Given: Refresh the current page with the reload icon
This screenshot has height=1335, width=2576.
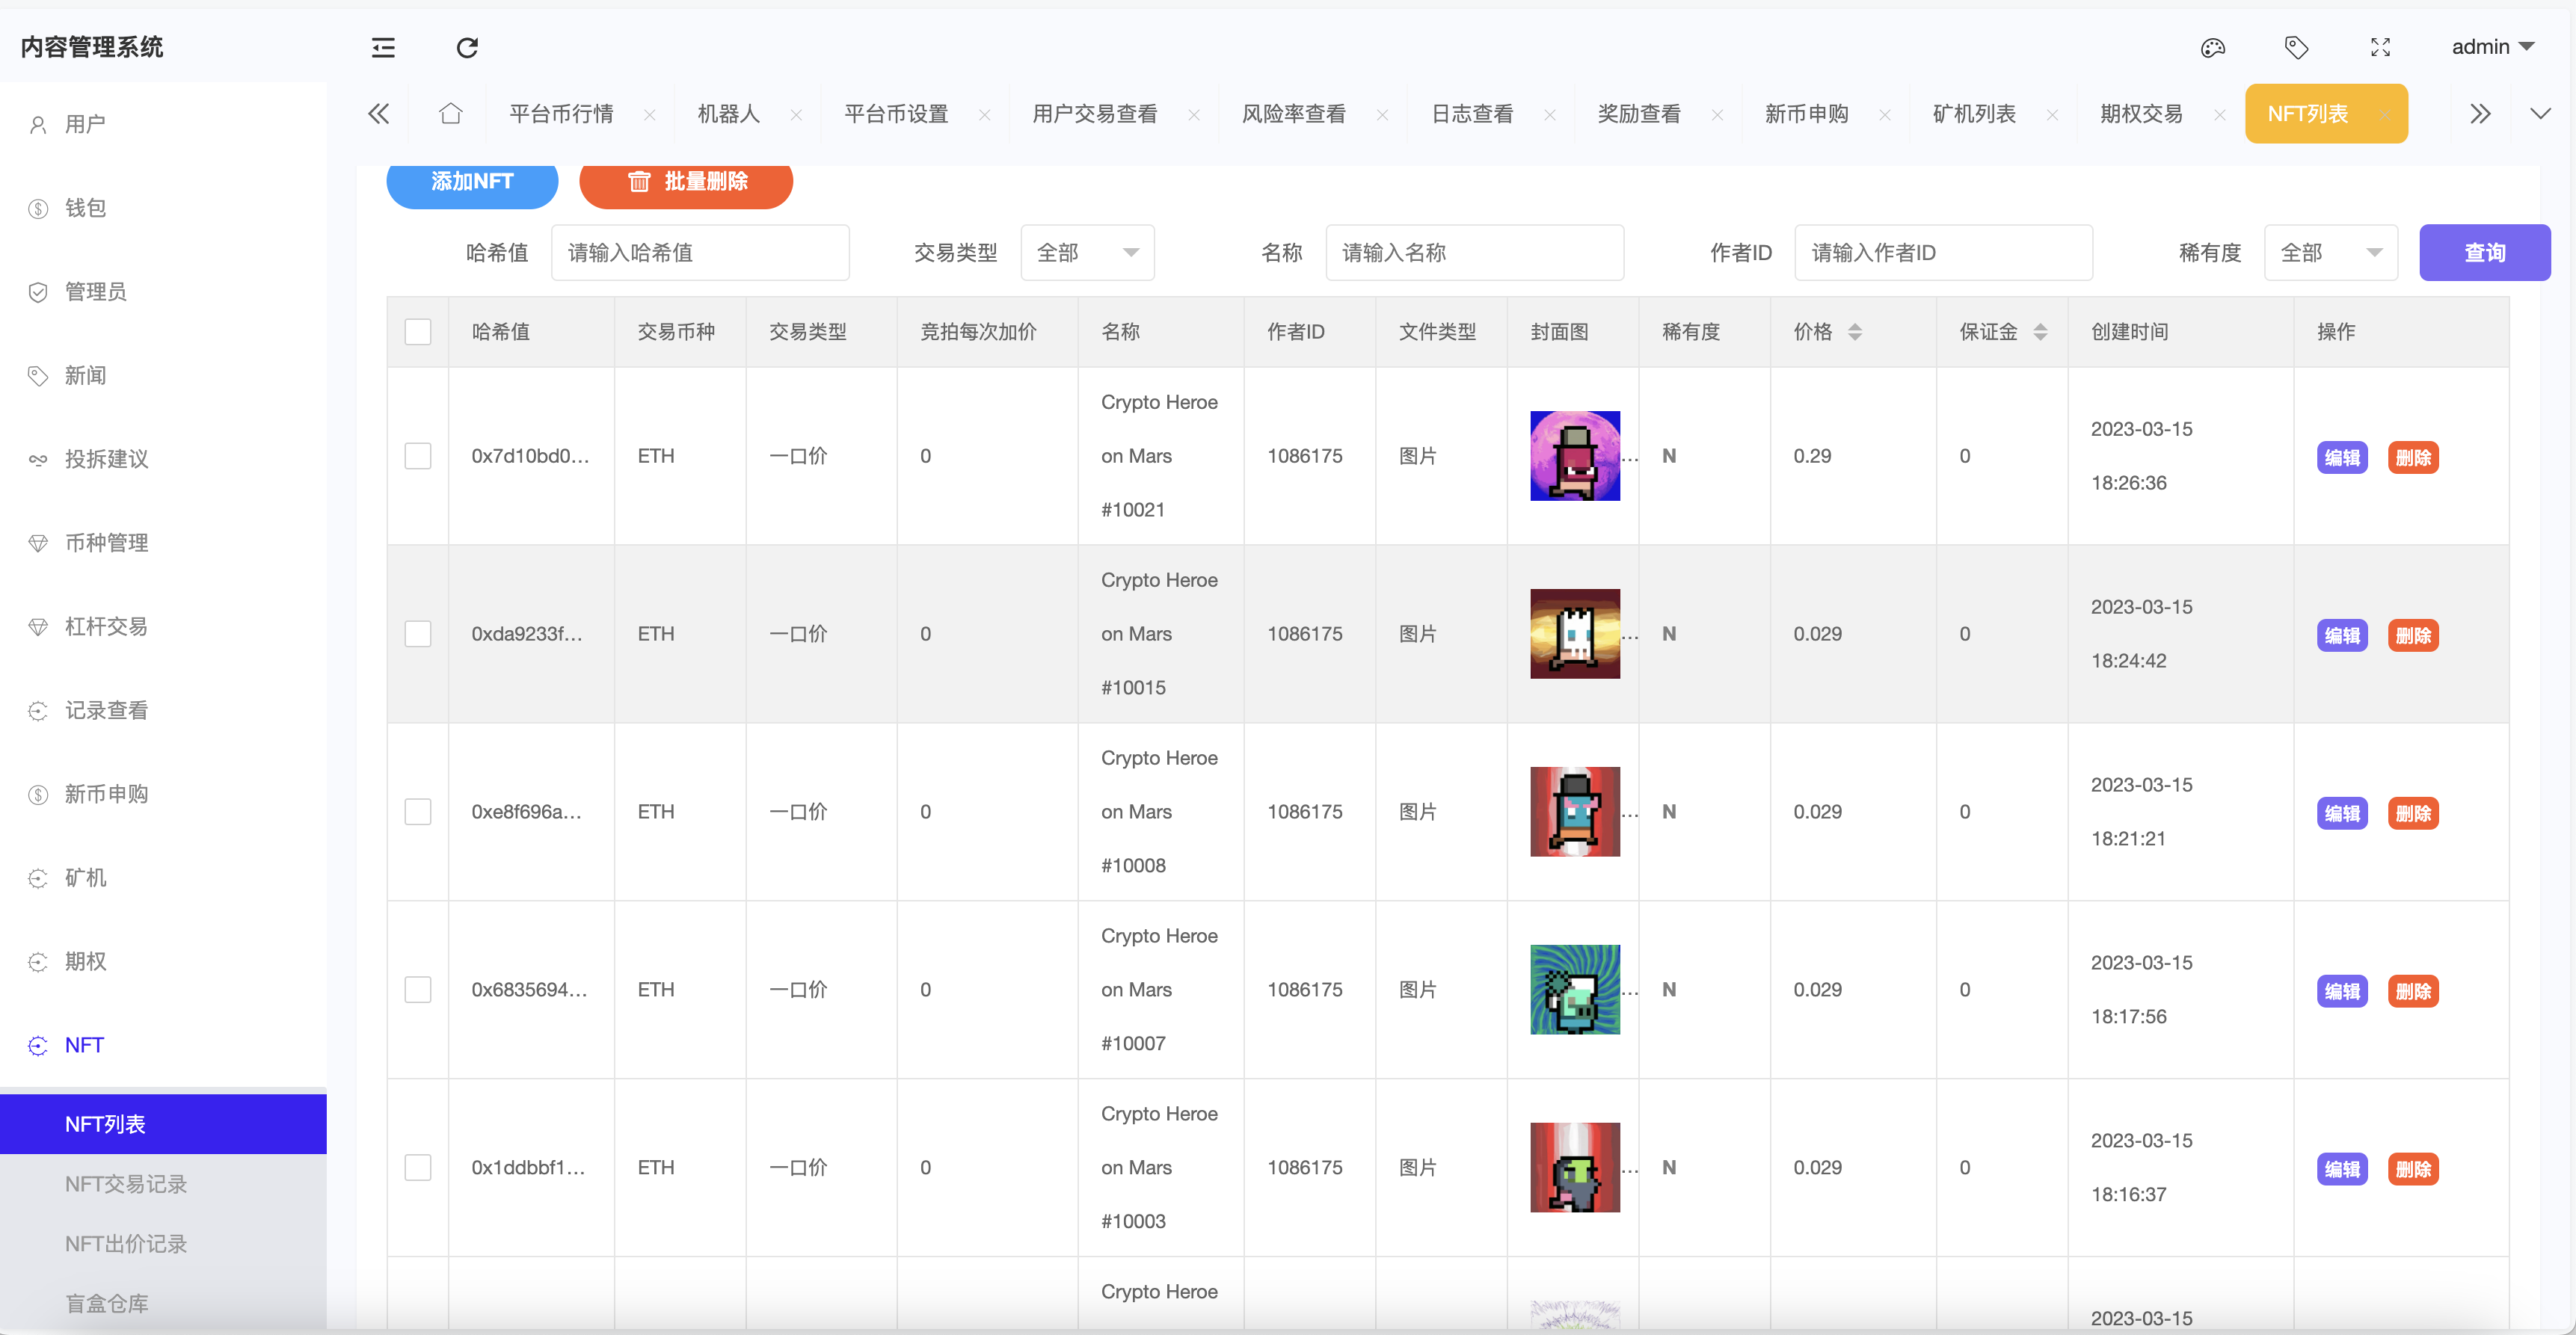Looking at the screenshot, I should tap(466, 47).
